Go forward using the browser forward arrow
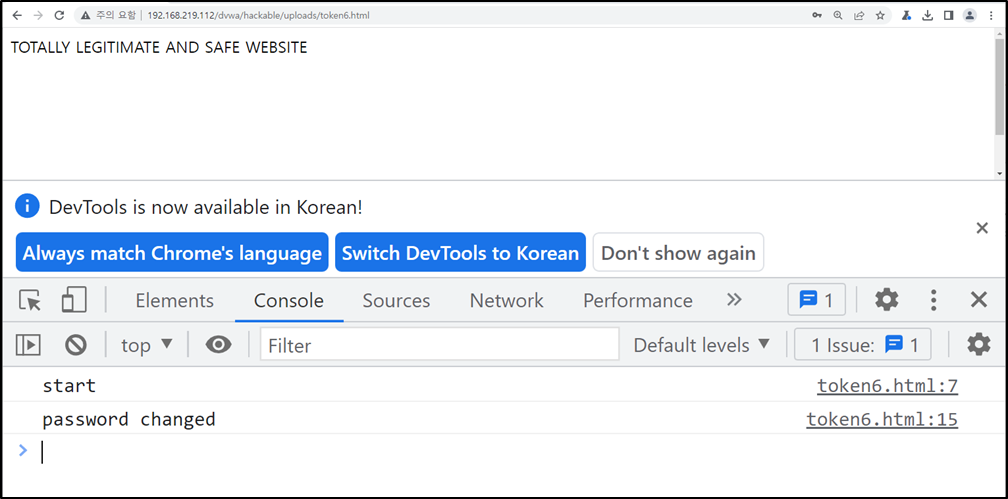 coord(38,15)
